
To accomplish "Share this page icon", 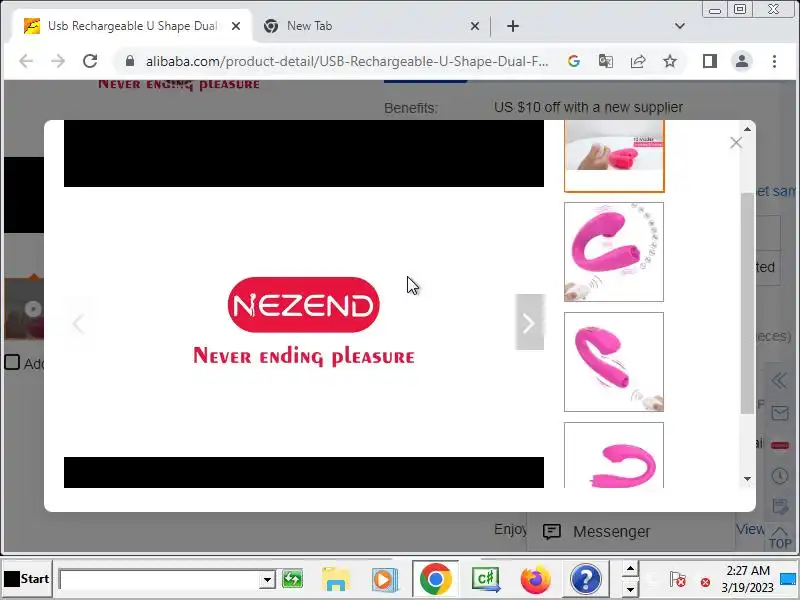I will 638,61.
